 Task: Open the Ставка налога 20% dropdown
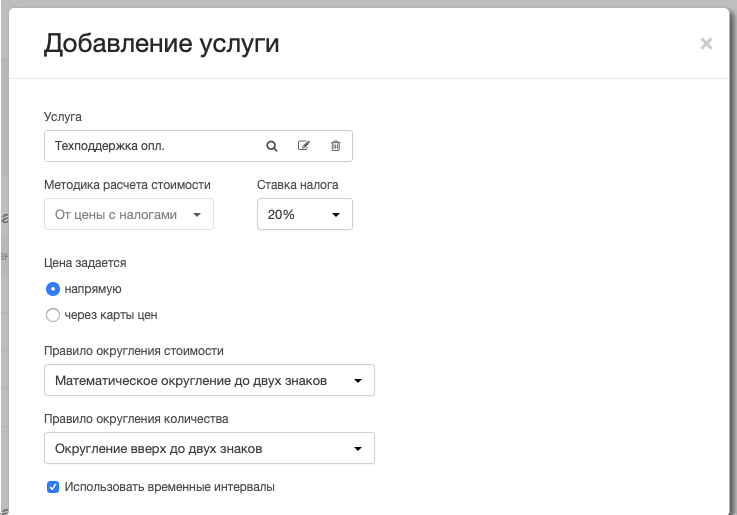coord(305,214)
